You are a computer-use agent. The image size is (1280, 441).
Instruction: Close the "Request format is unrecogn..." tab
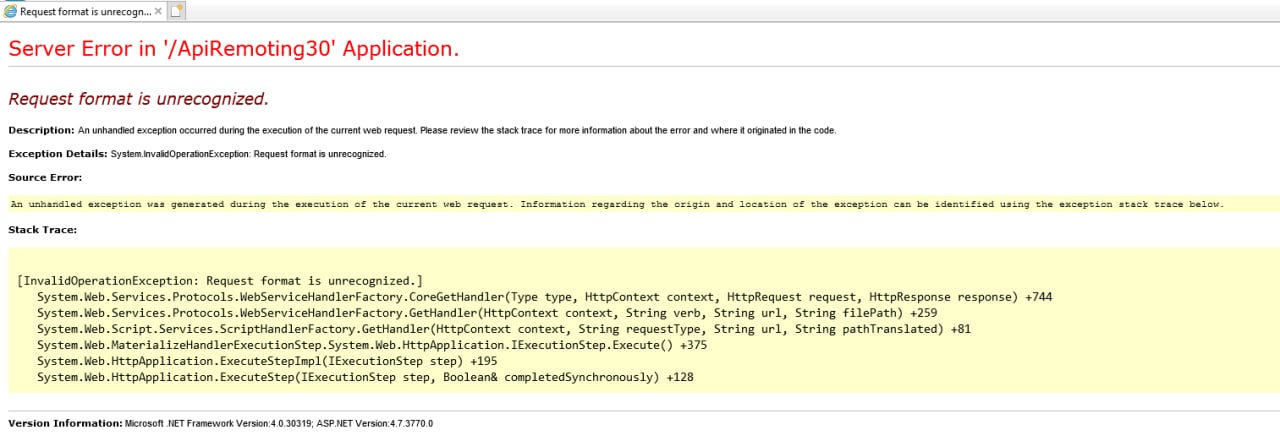pyautogui.click(x=158, y=11)
